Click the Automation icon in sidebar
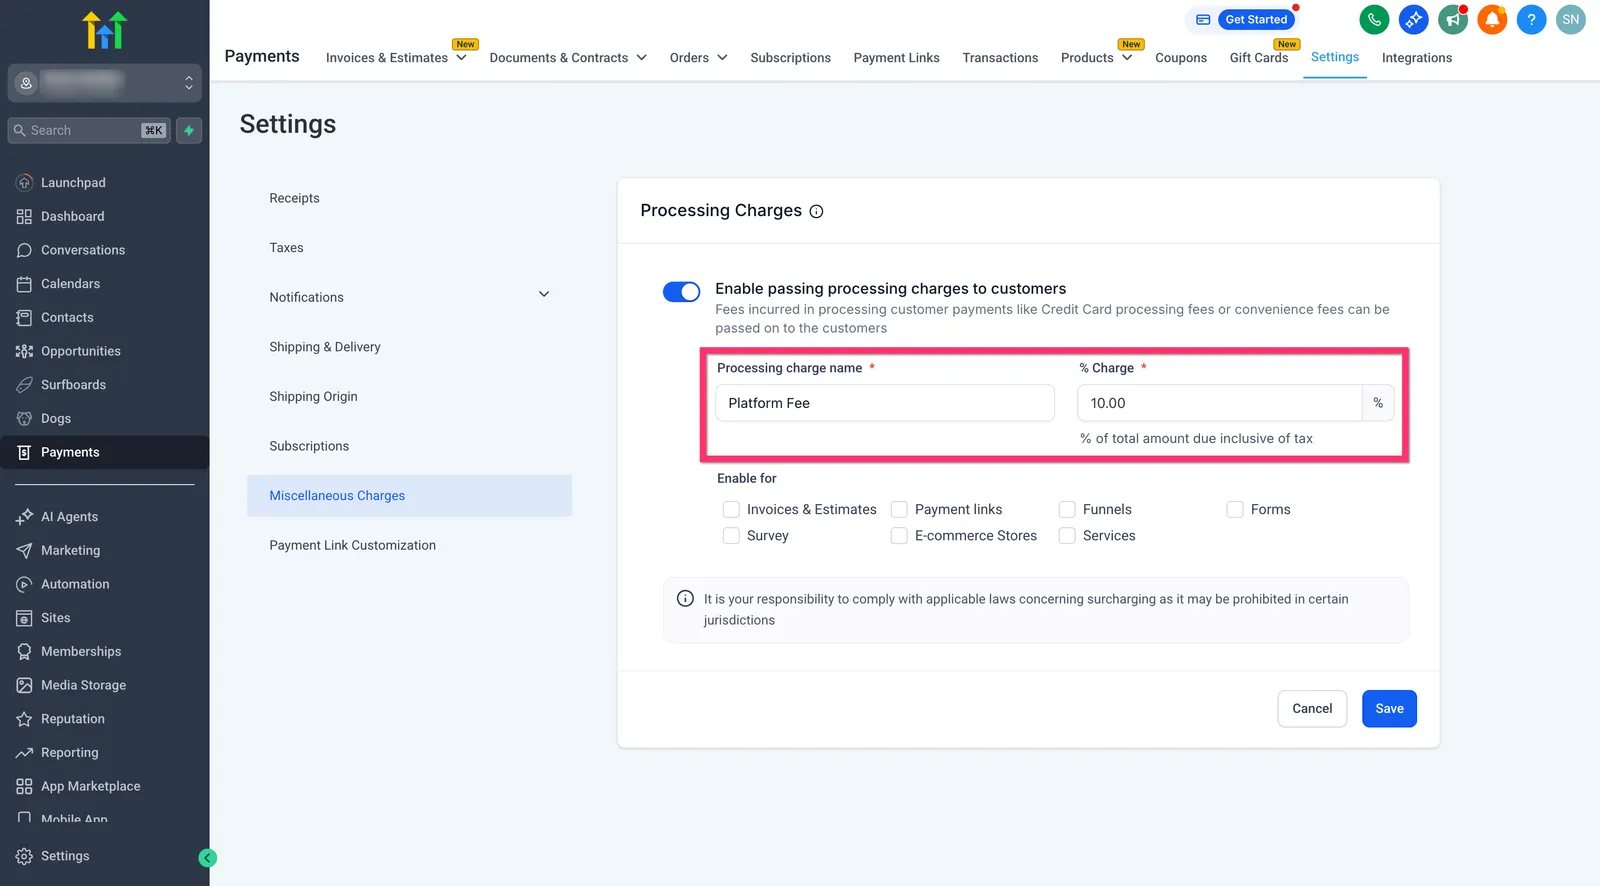Viewport: 1600px width, 886px height. tap(24, 584)
